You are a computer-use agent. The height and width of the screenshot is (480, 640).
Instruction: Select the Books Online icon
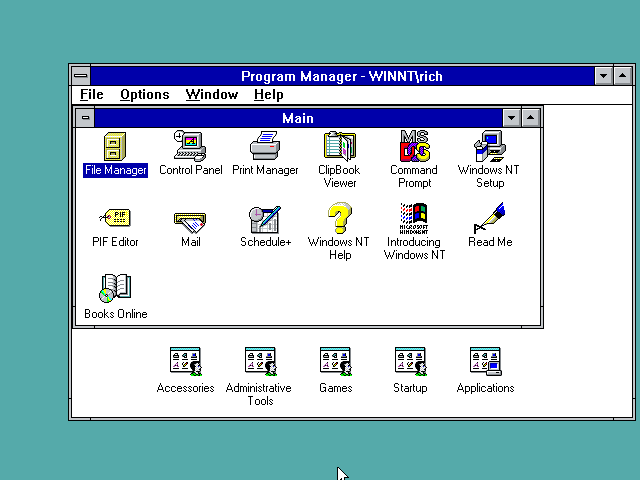point(116,289)
